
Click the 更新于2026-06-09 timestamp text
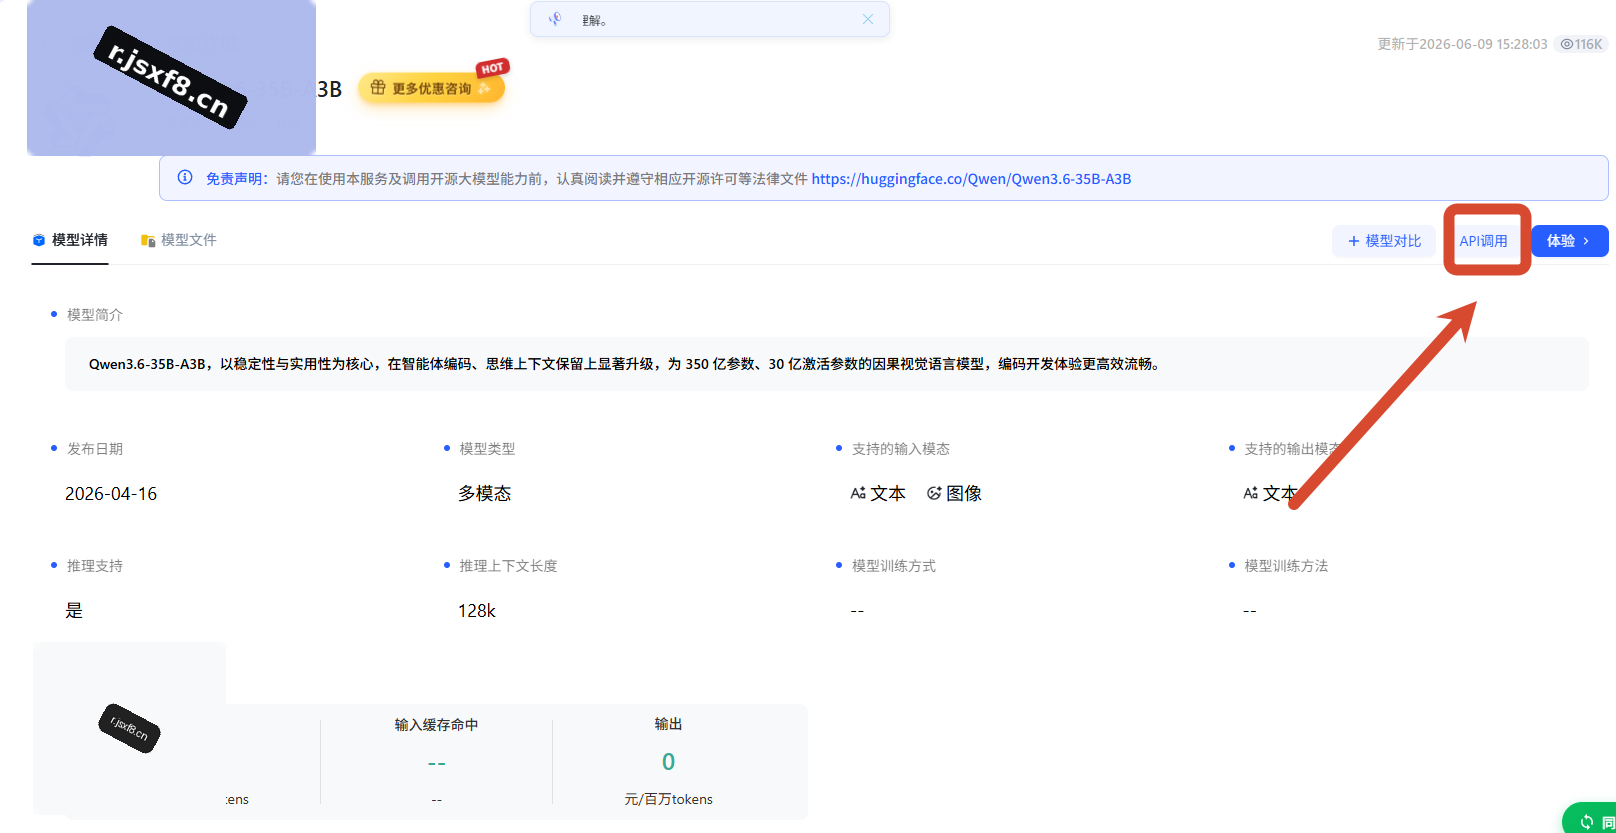tap(1462, 44)
